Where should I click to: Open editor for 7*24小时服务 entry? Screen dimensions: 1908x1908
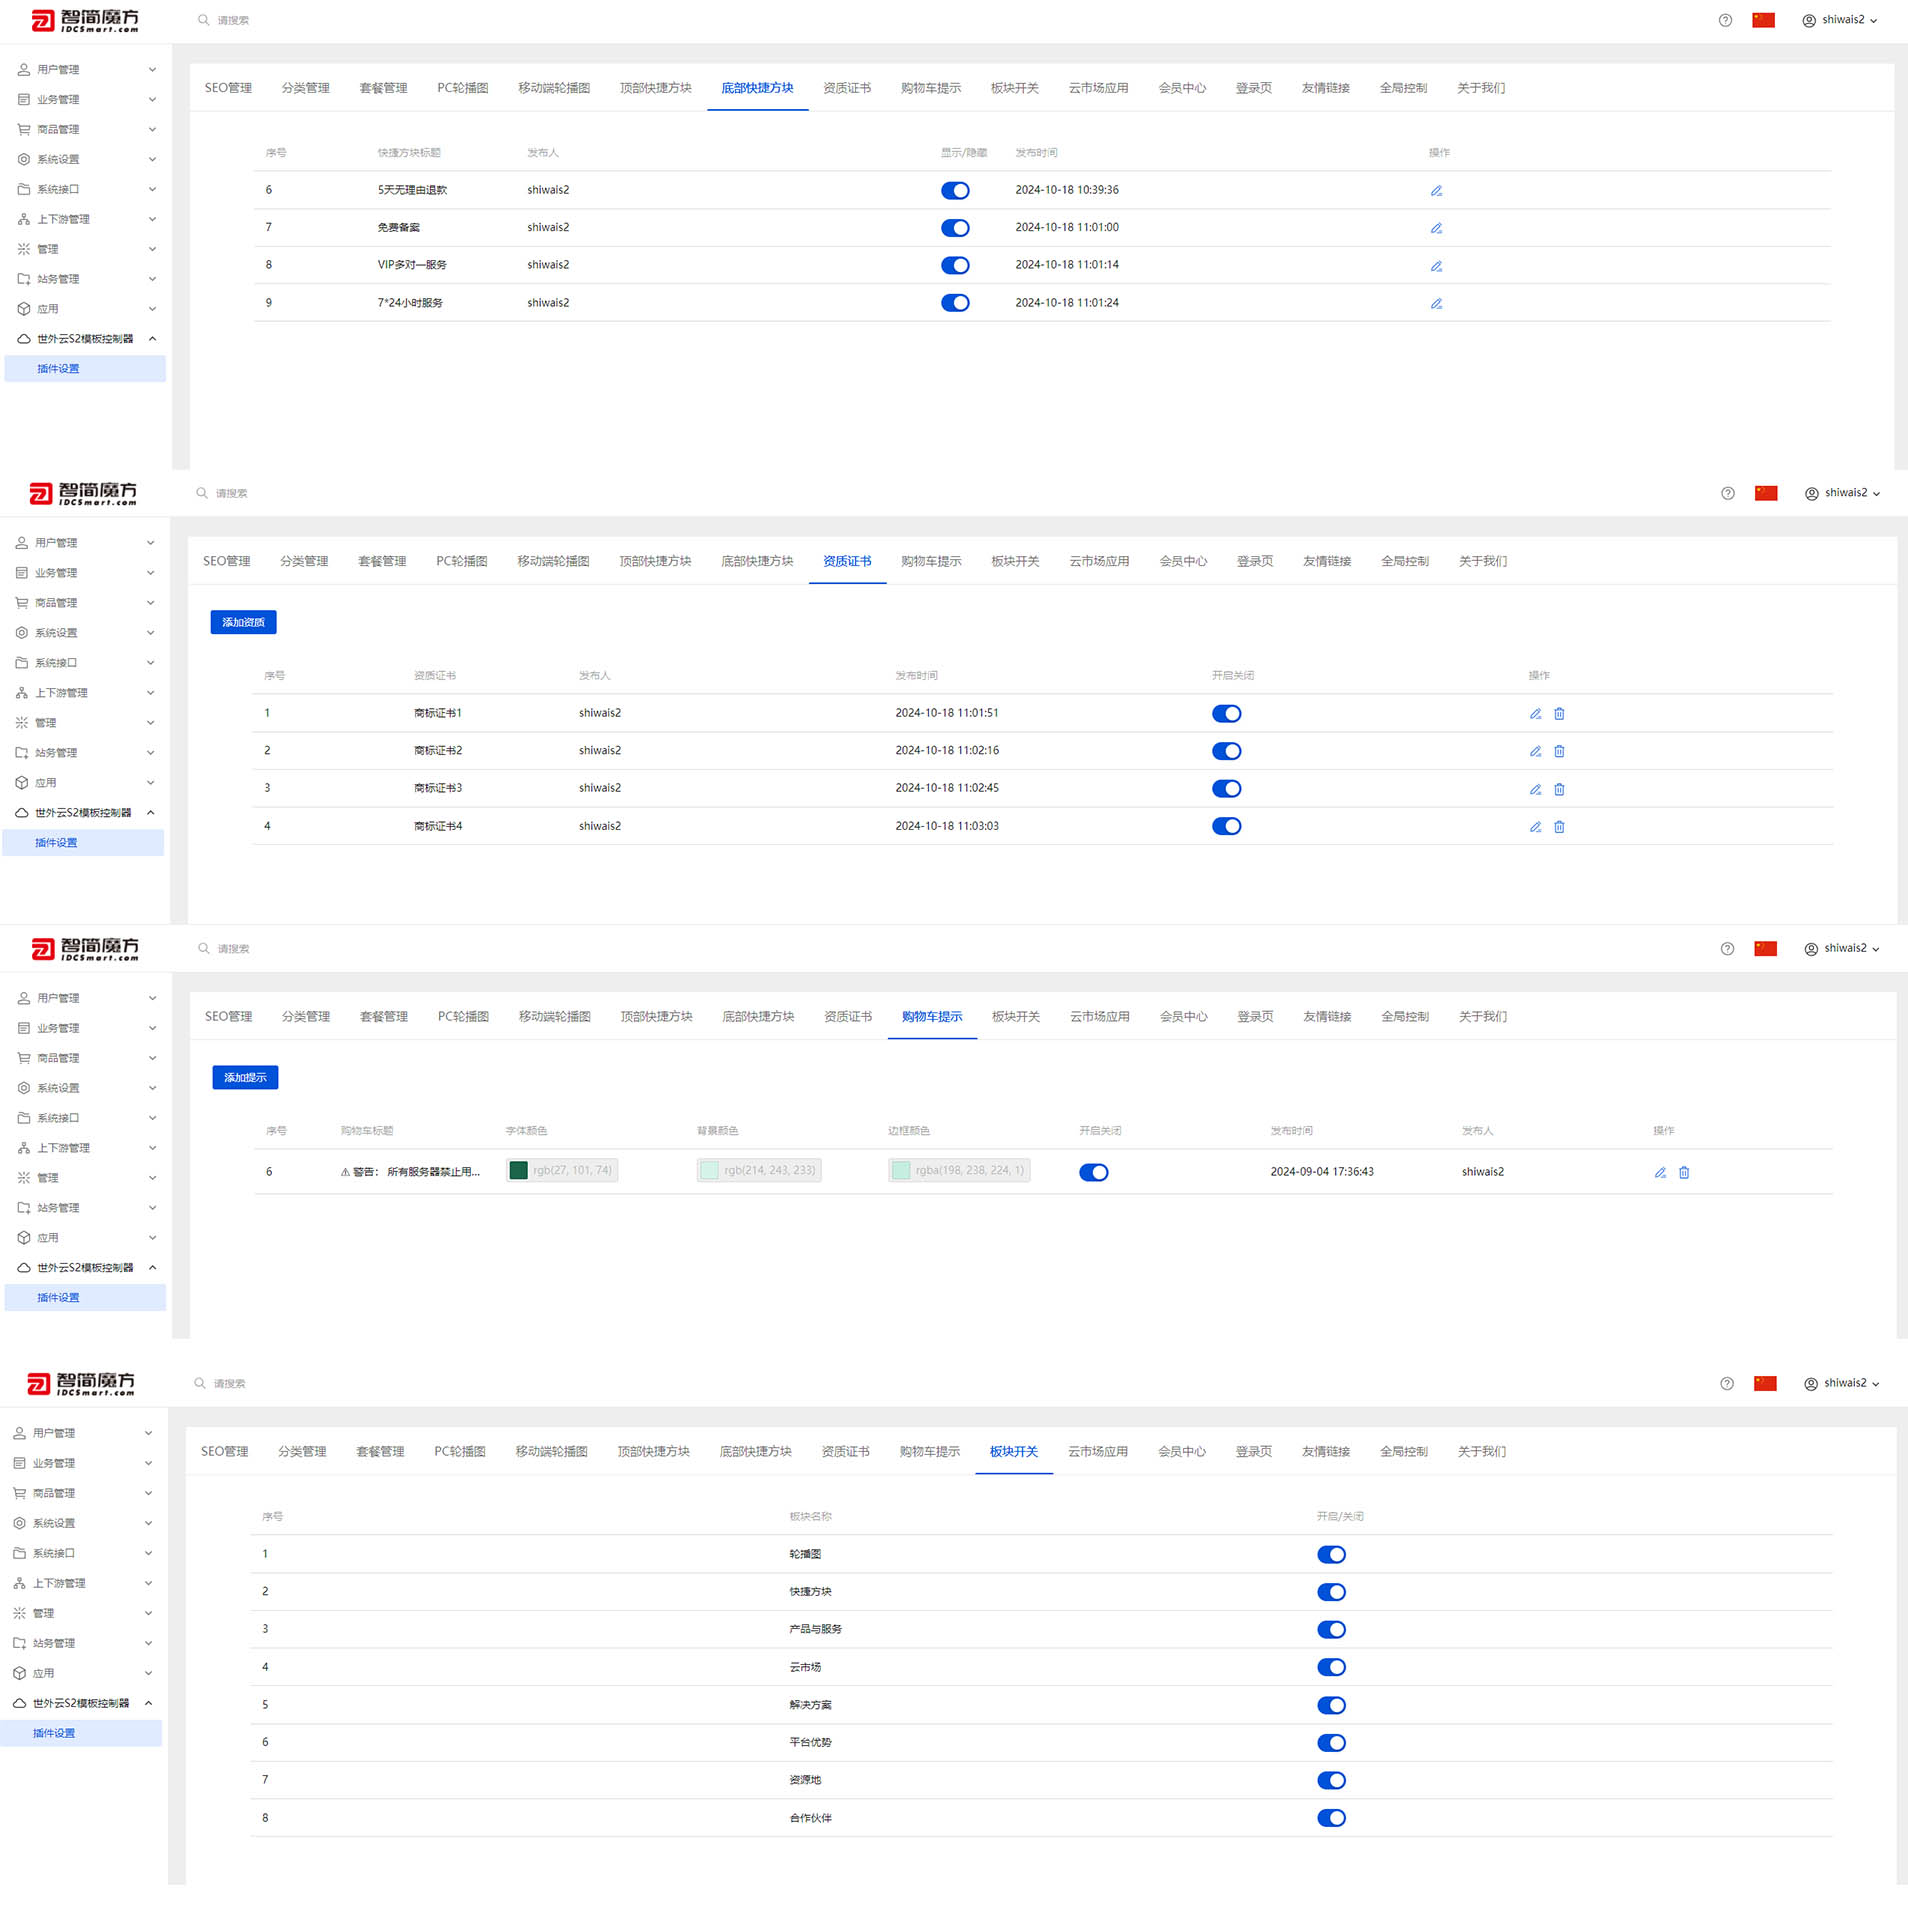tap(1436, 303)
